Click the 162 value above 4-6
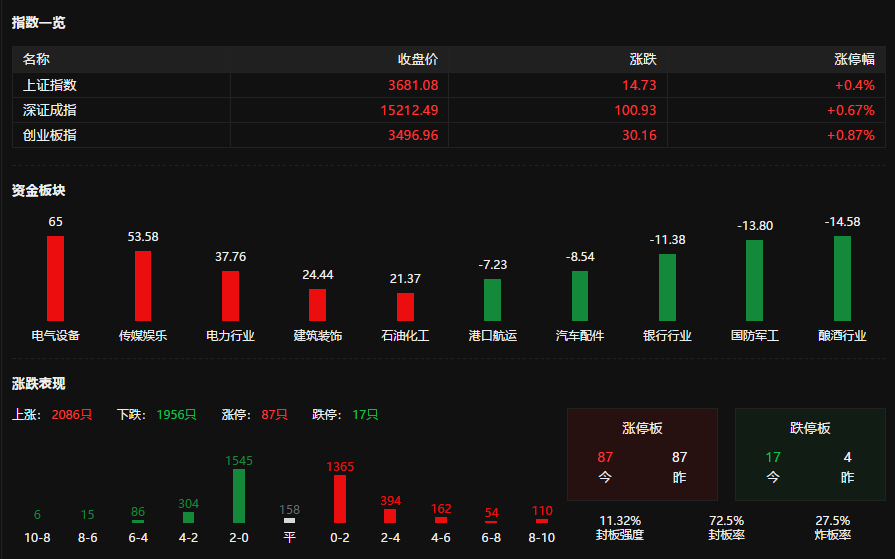 pyautogui.click(x=441, y=509)
